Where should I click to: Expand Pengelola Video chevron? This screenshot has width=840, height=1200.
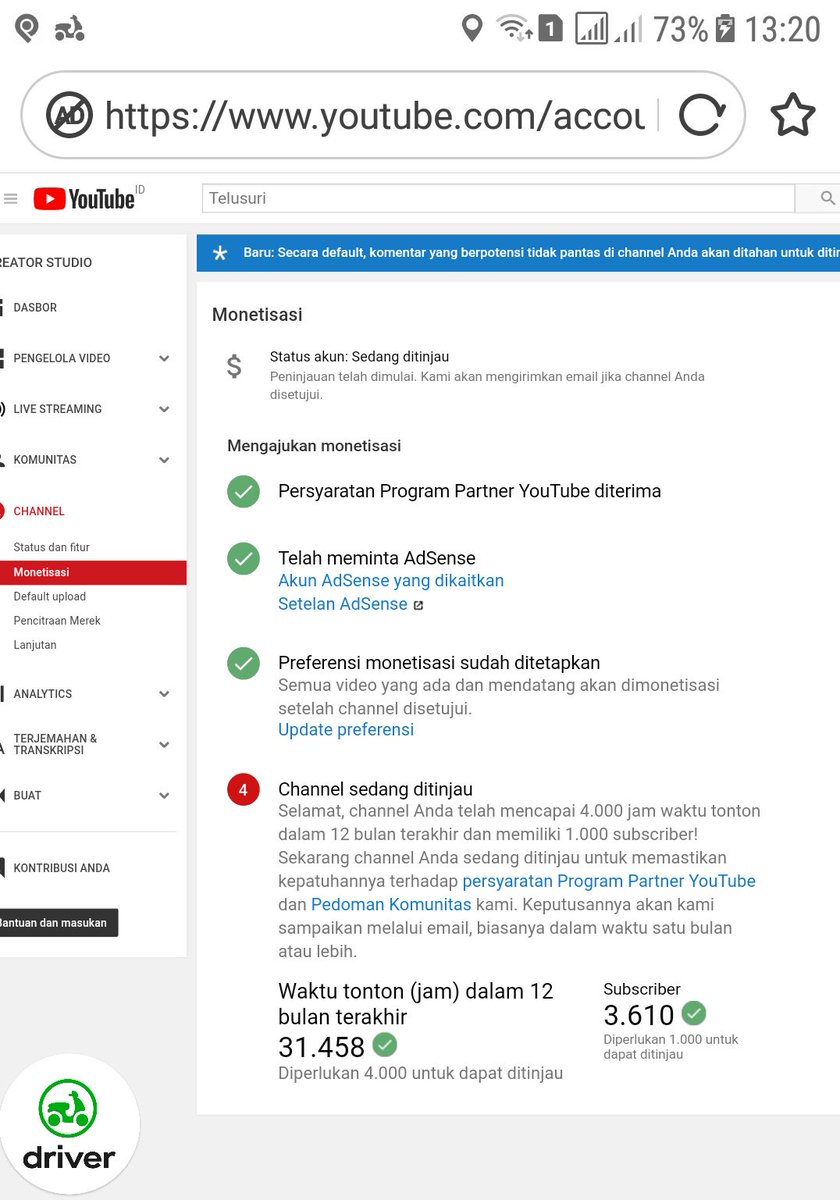[x=164, y=358]
